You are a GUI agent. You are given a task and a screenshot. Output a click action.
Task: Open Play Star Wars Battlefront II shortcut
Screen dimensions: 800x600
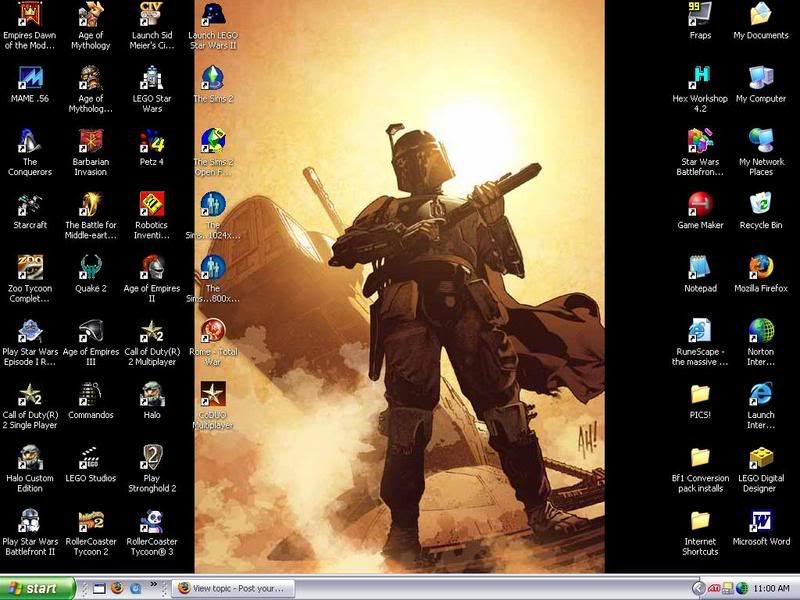(30, 532)
